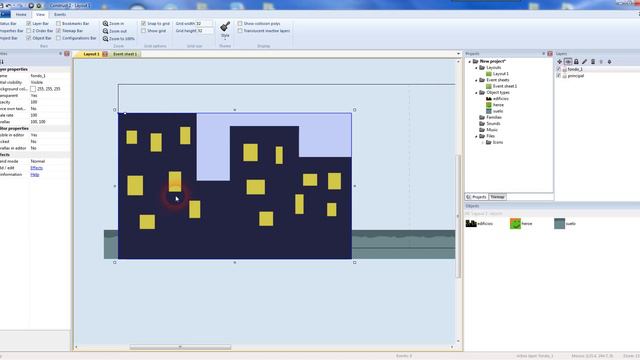640x360 pixels.
Task: Open the tab list dropdown arrow at tab bar right
Action: pyautogui.click(x=458, y=54)
